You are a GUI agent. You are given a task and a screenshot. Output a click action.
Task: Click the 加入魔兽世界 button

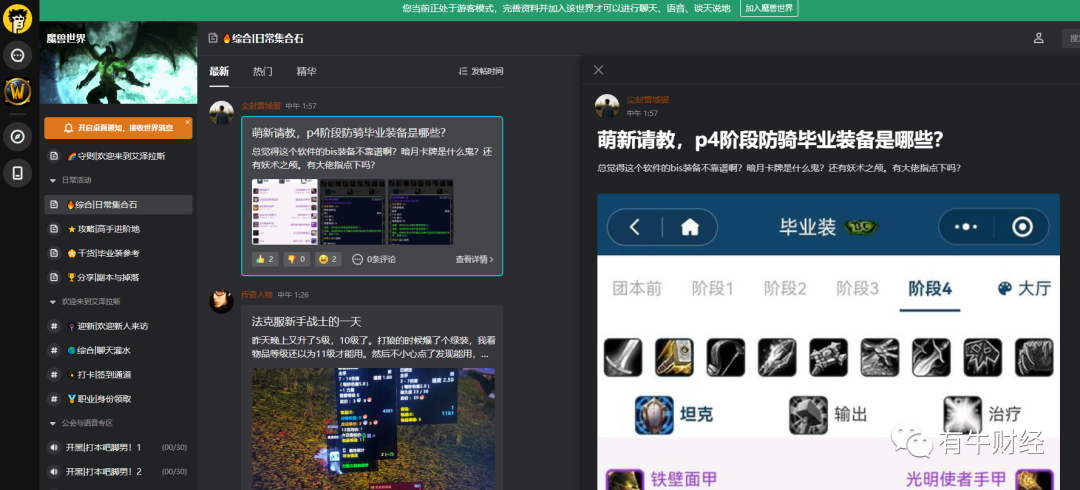pyautogui.click(x=769, y=8)
